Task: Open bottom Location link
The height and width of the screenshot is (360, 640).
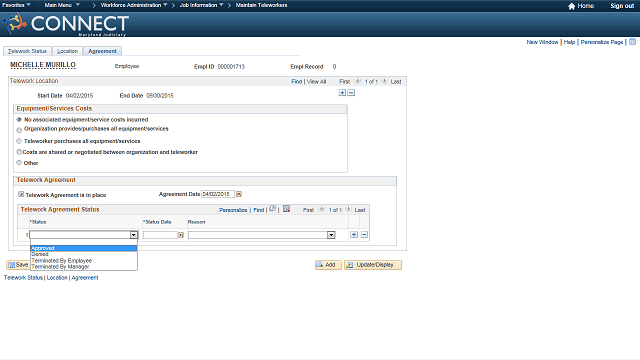Action: (57, 278)
